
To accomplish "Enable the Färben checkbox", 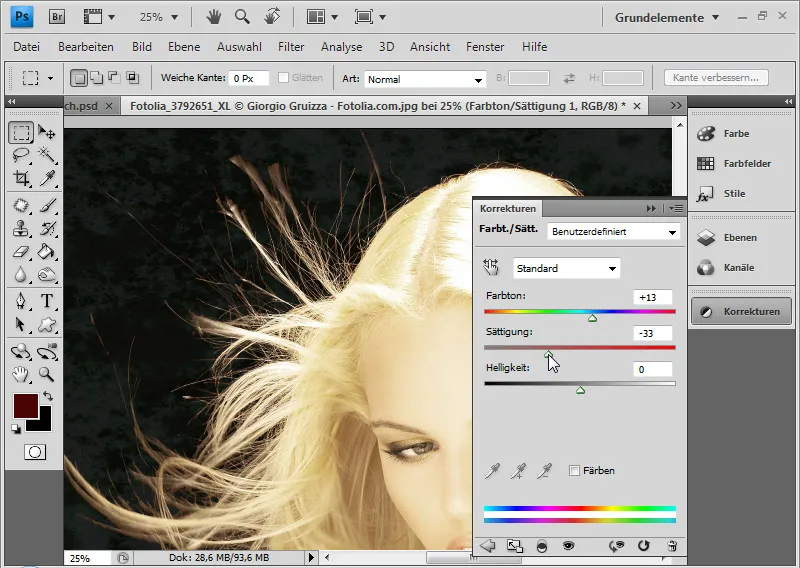I will pyautogui.click(x=574, y=471).
